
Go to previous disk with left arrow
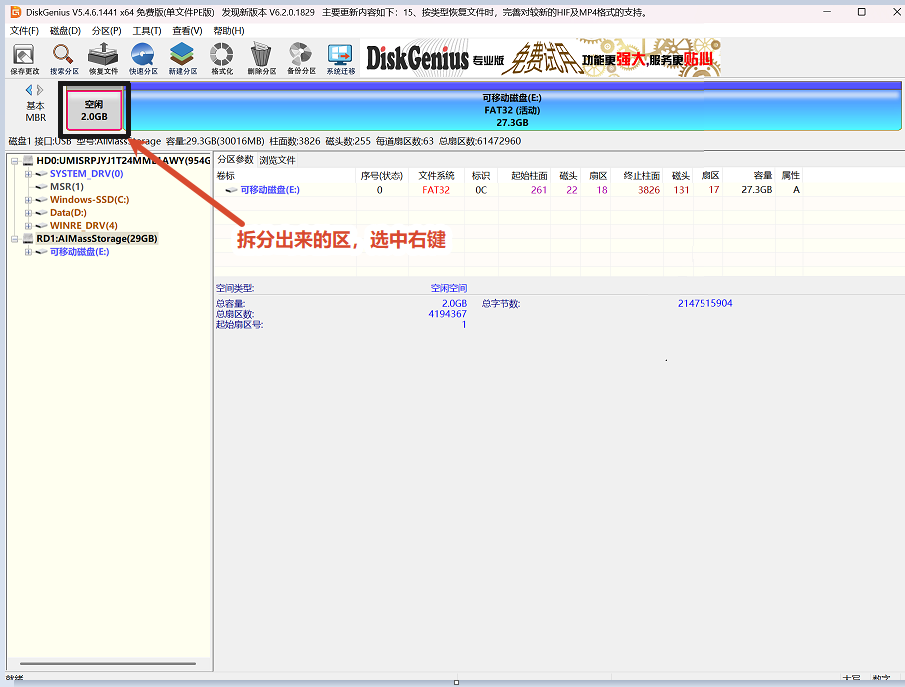28,90
